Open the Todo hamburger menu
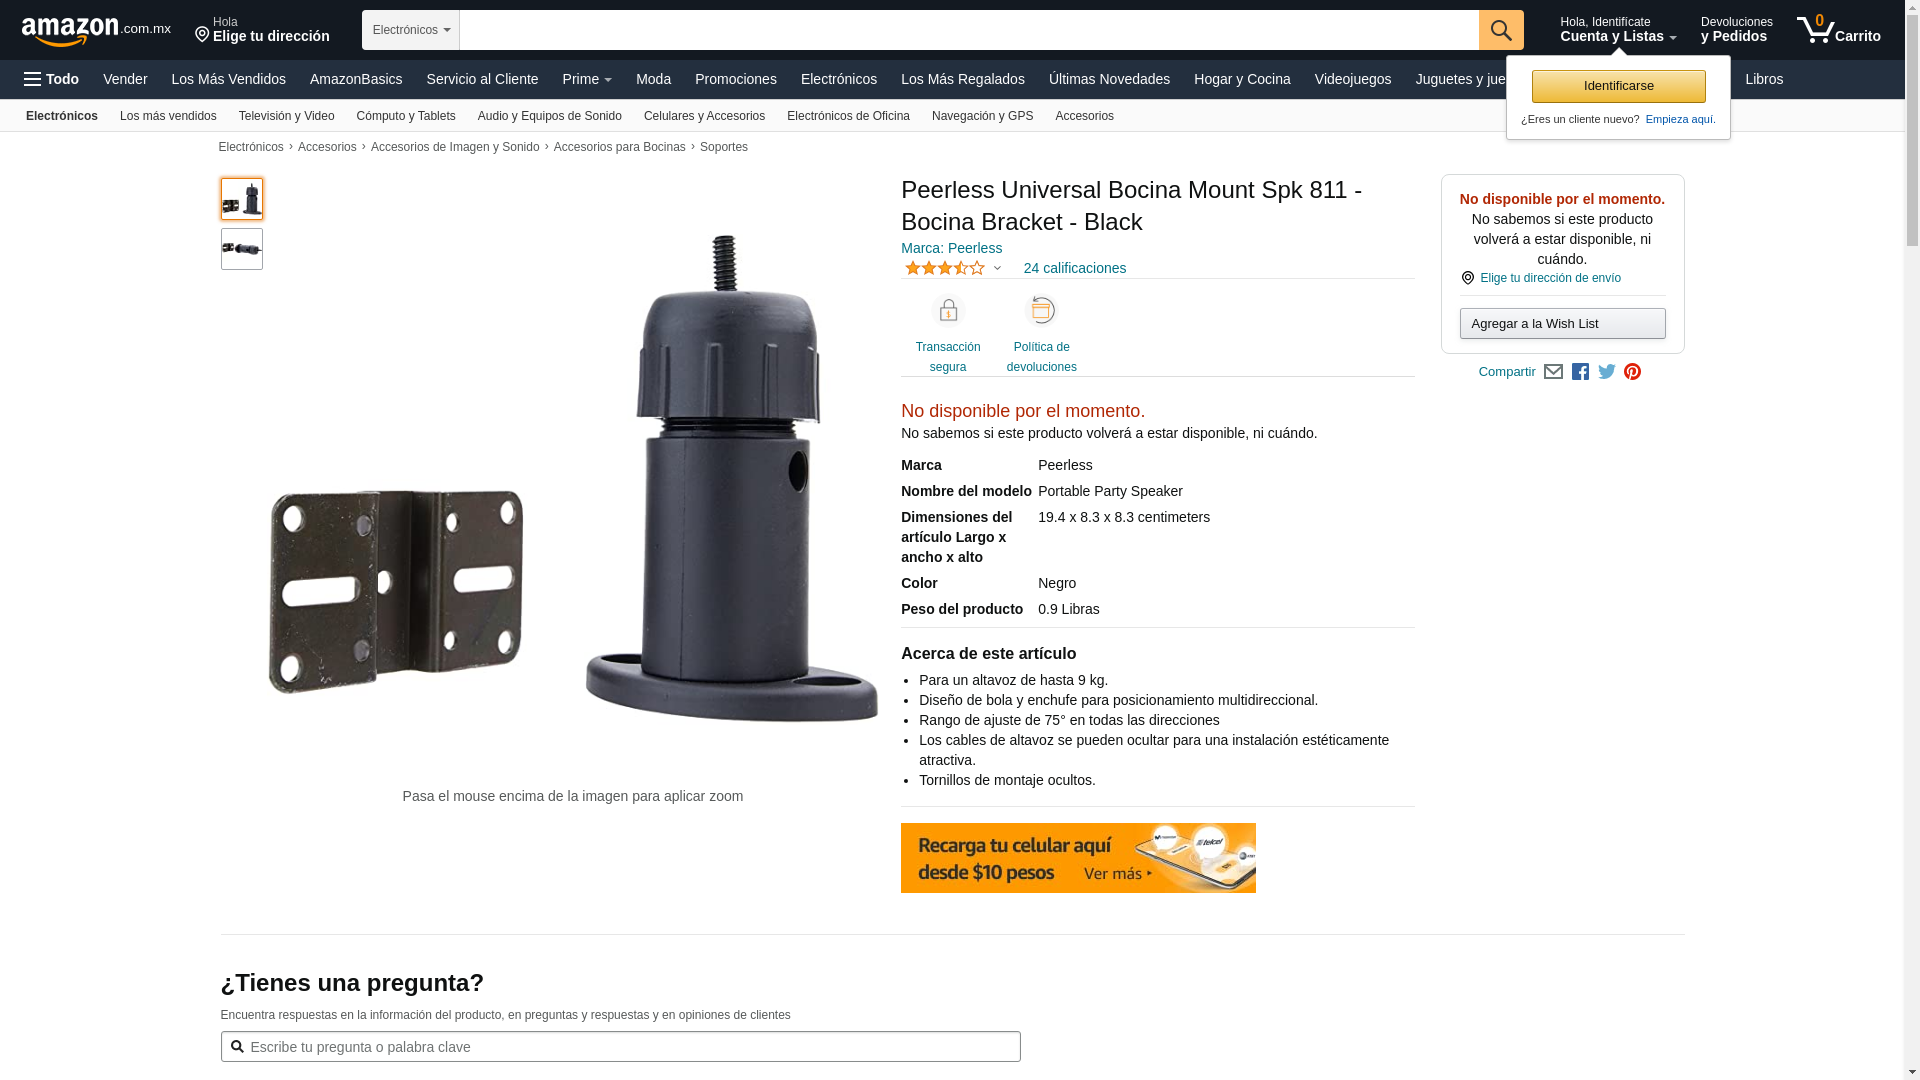 (x=52, y=79)
